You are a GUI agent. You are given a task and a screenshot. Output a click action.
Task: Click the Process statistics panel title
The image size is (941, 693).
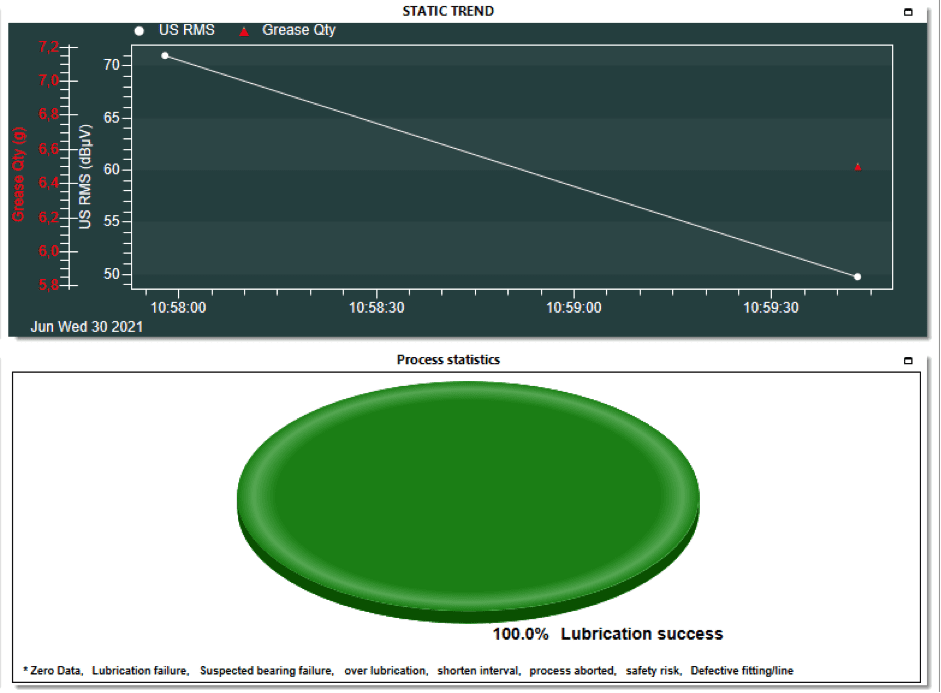coord(448,359)
